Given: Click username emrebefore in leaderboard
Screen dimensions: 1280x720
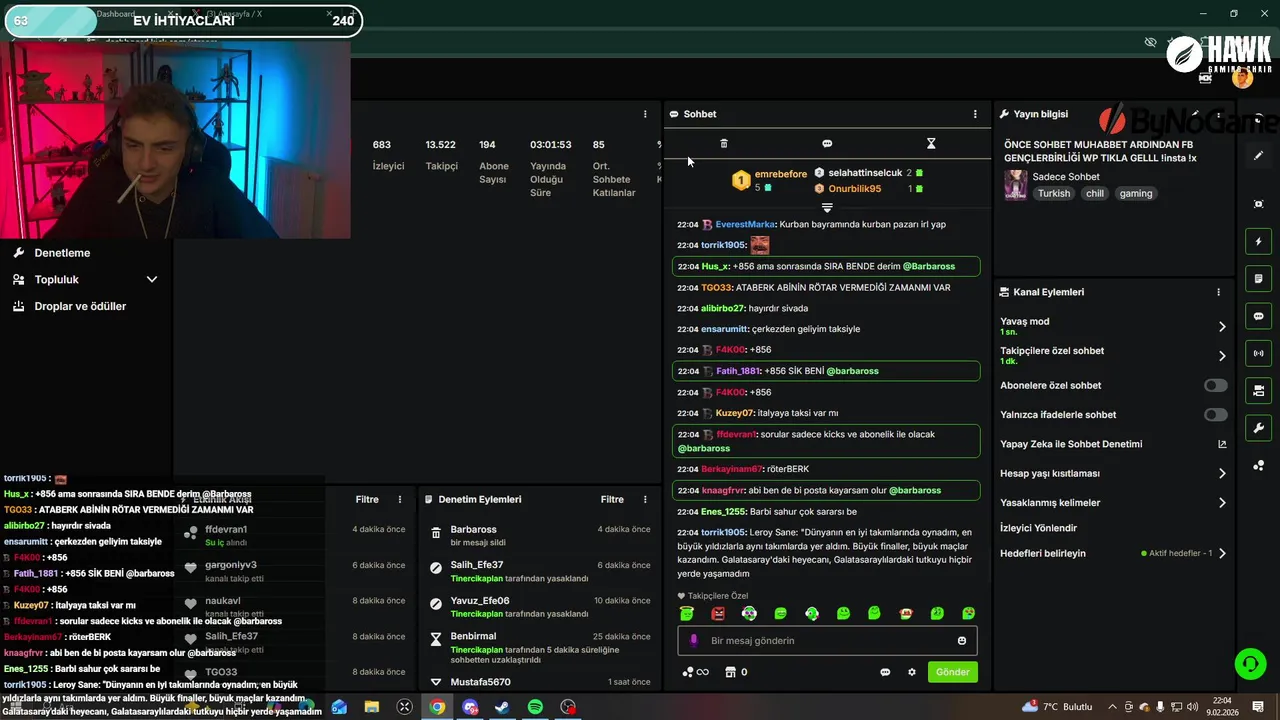Looking at the screenshot, I should (x=780, y=174).
